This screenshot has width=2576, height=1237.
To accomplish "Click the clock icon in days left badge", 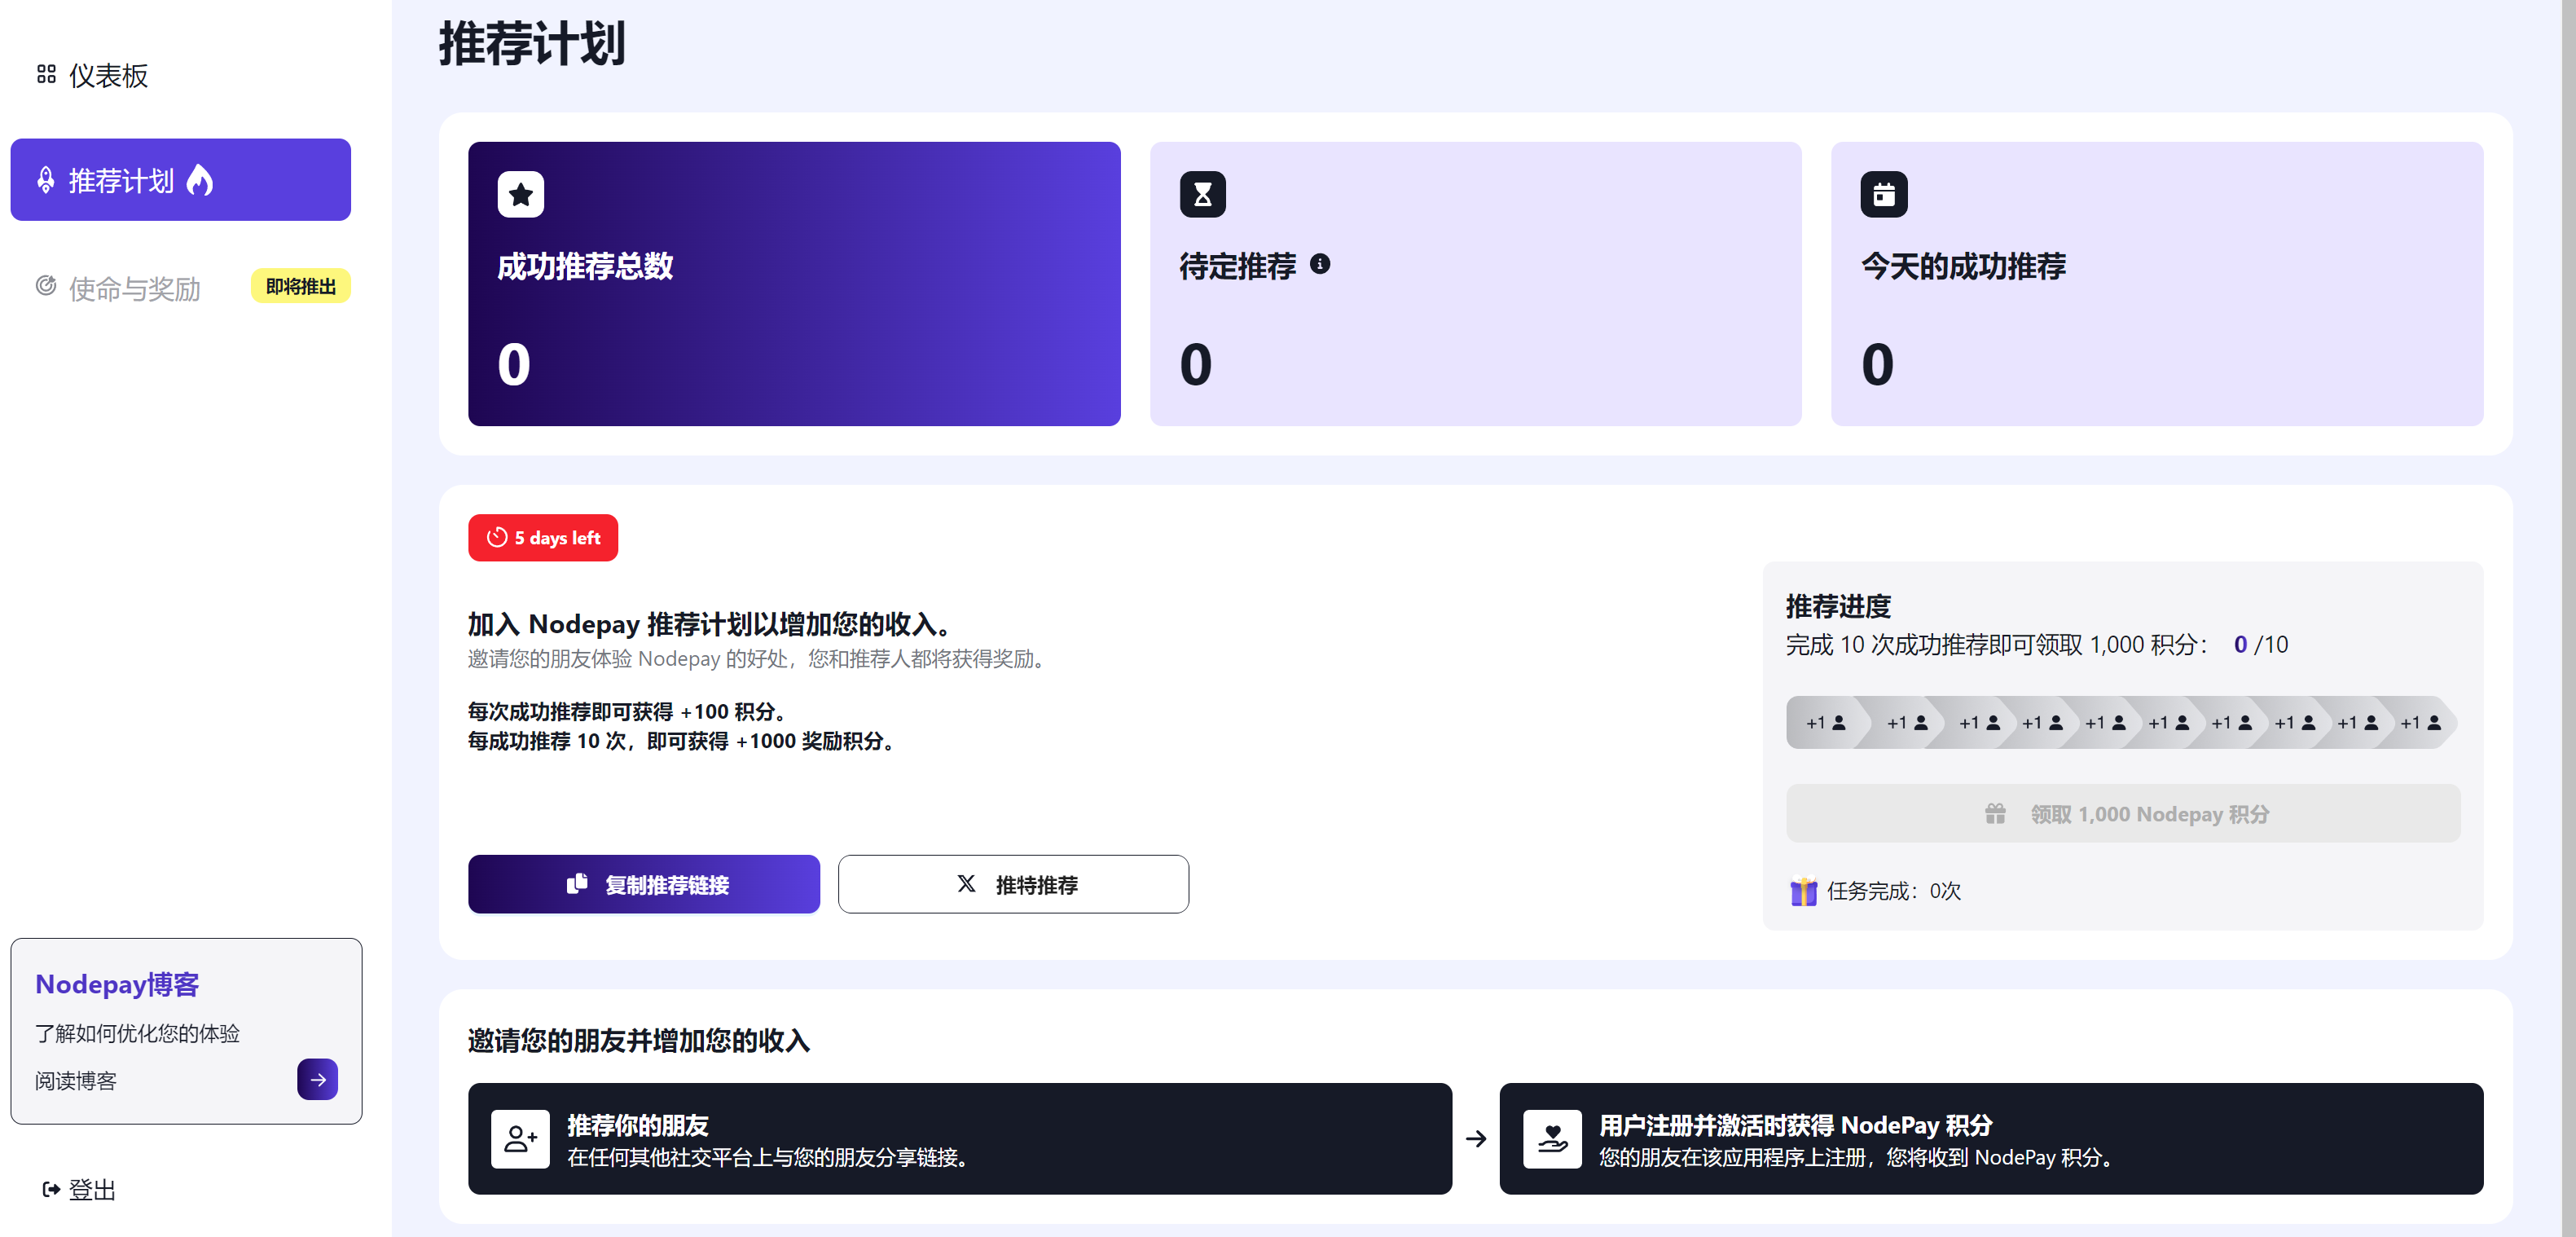I will (497, 538).
